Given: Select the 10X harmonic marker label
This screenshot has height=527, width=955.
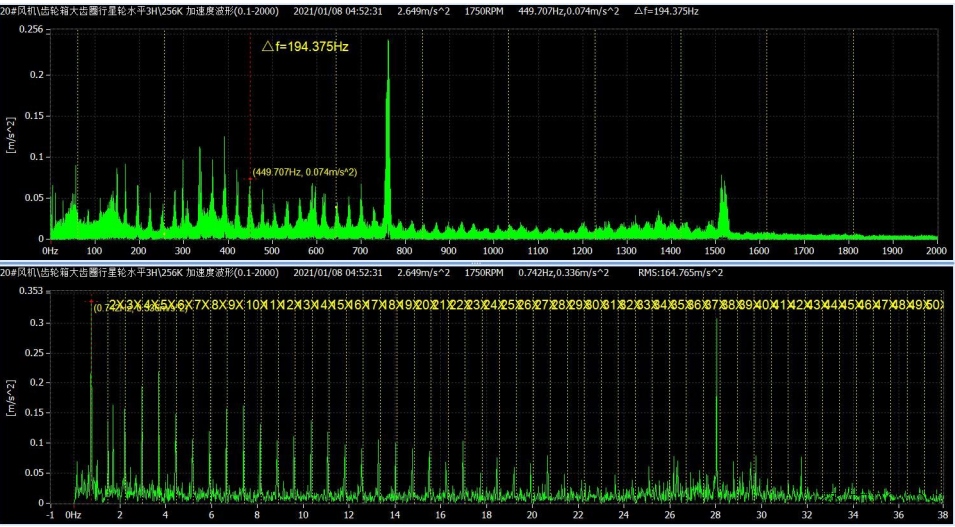Looking at the screenshot, I should tap(254, 304).
